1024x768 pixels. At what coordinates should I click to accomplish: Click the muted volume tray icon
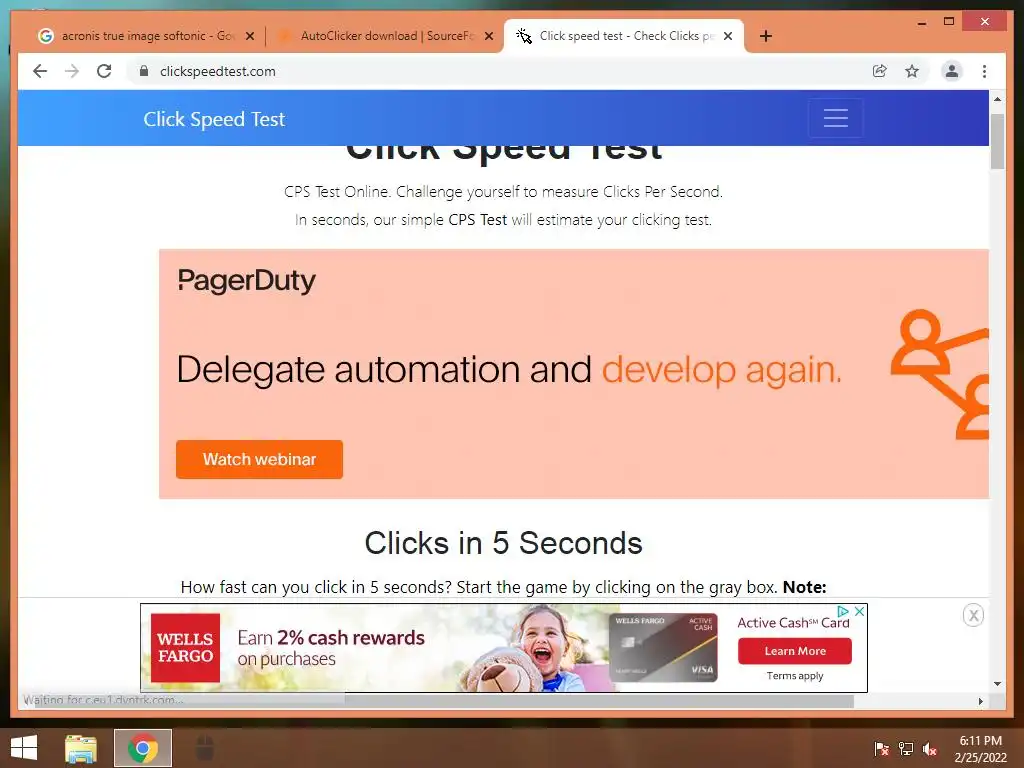point(930,749)
